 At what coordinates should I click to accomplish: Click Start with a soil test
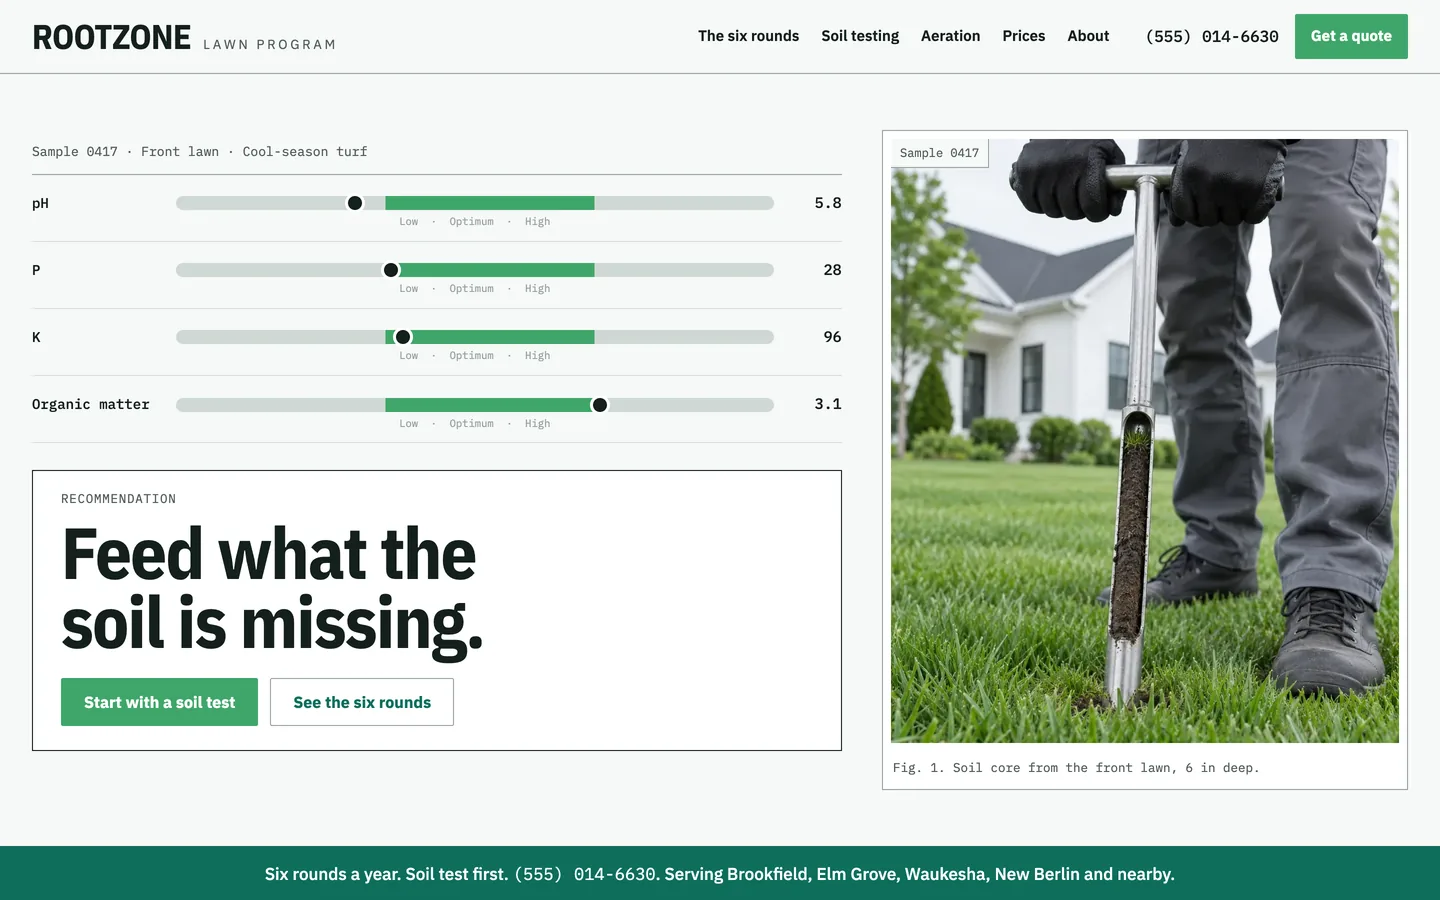159,702
